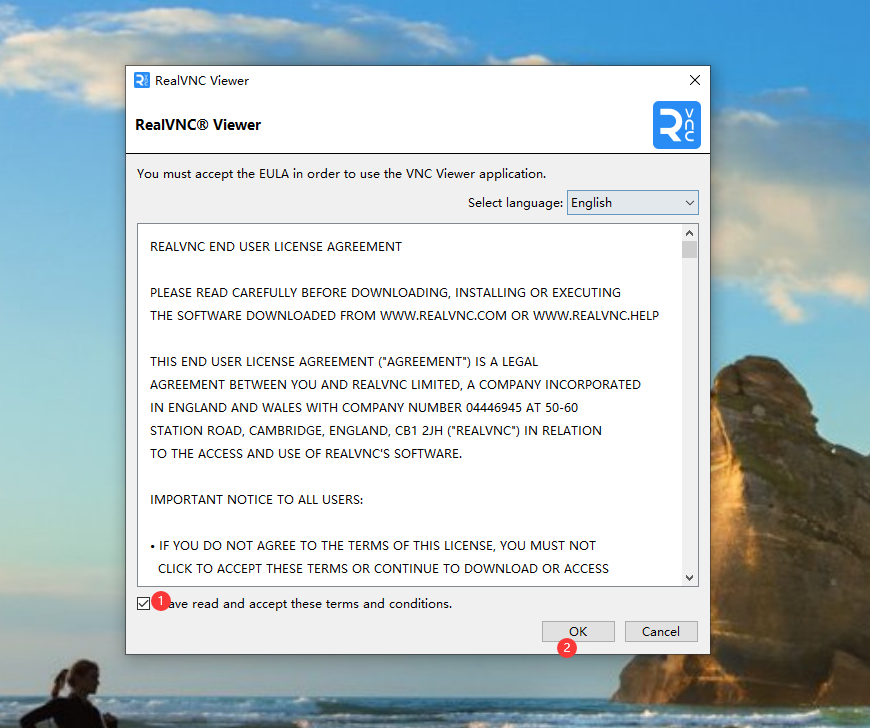Click the RealVNC title bar app icon
This screenshot has height=728, width=870.
click(141, 80)
